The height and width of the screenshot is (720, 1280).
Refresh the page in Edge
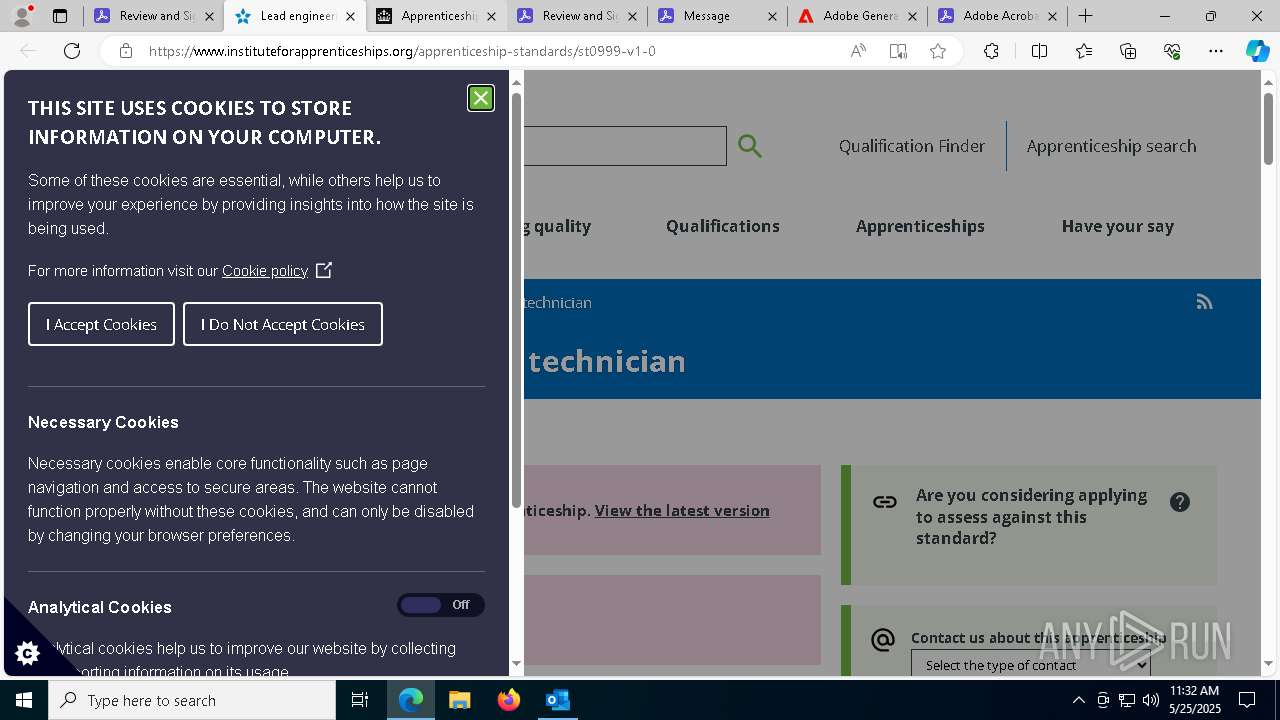[72, 51]
